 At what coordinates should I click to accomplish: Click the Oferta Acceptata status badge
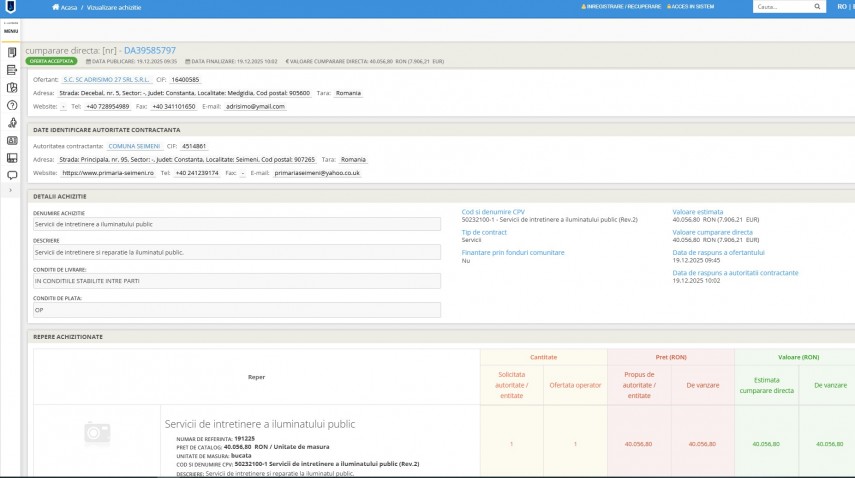coord(47,61)
